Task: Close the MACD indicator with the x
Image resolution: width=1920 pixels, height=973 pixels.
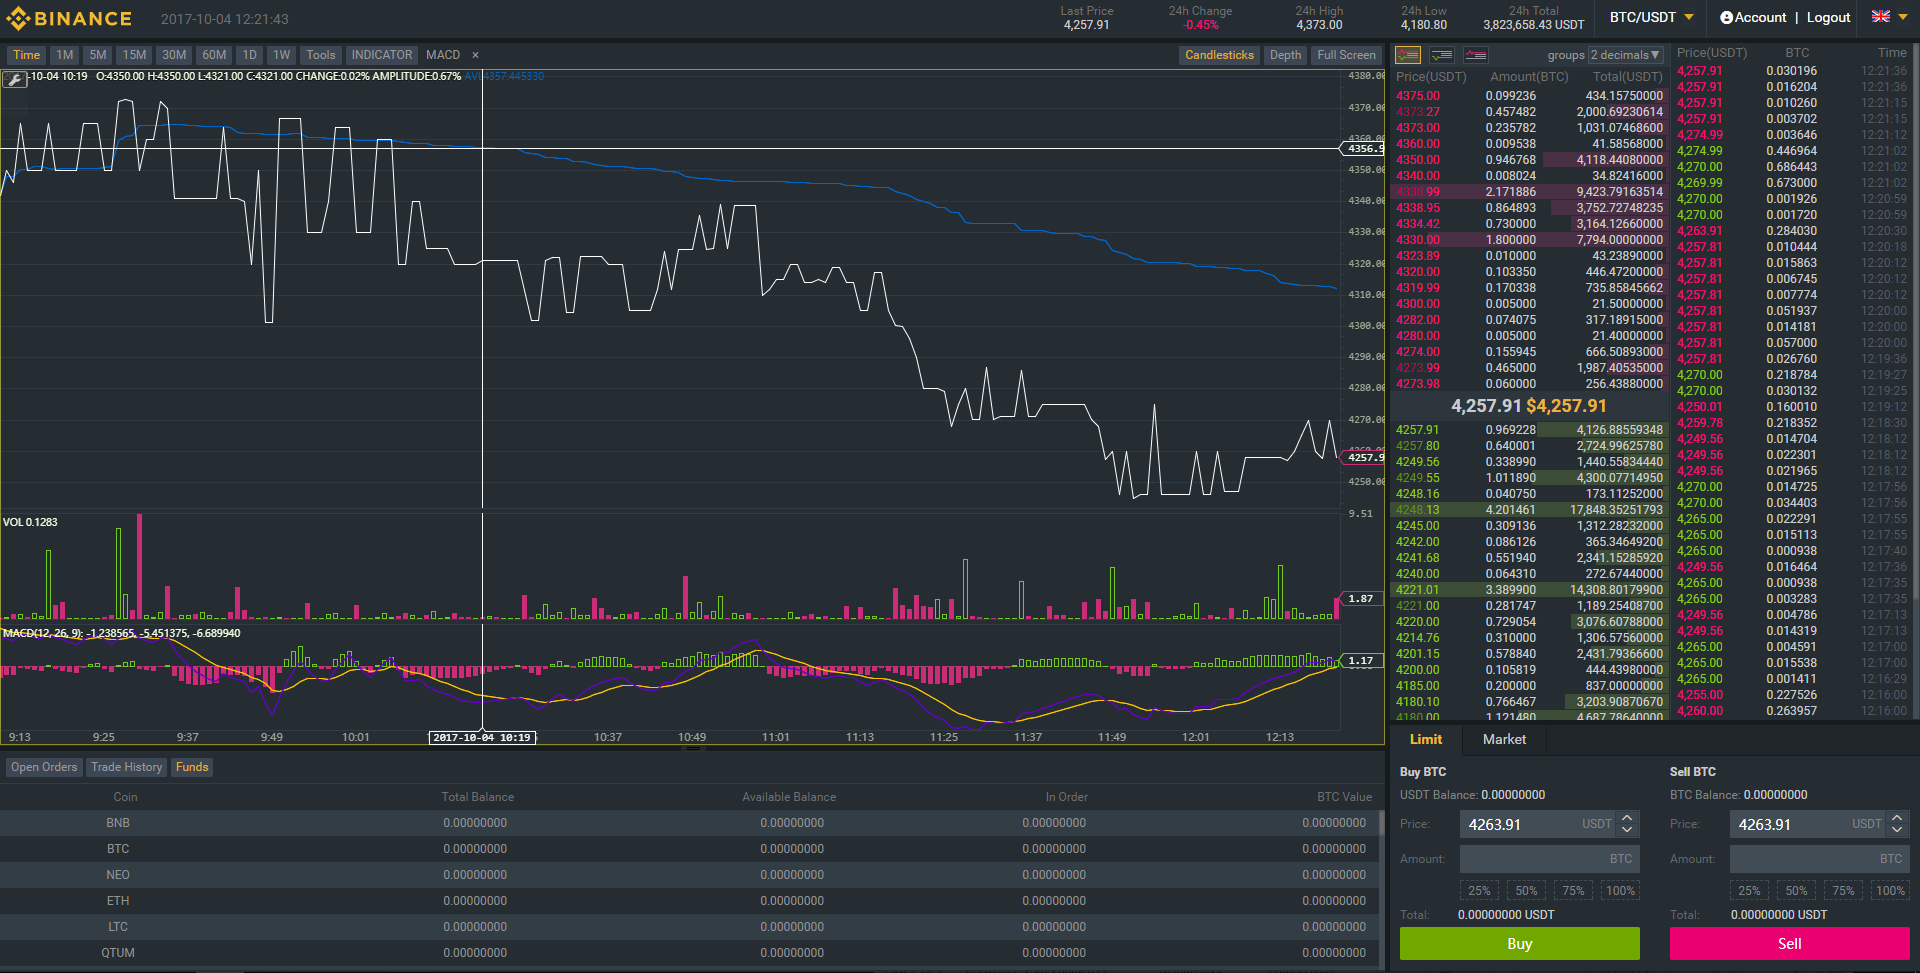Action: point(475,55)
